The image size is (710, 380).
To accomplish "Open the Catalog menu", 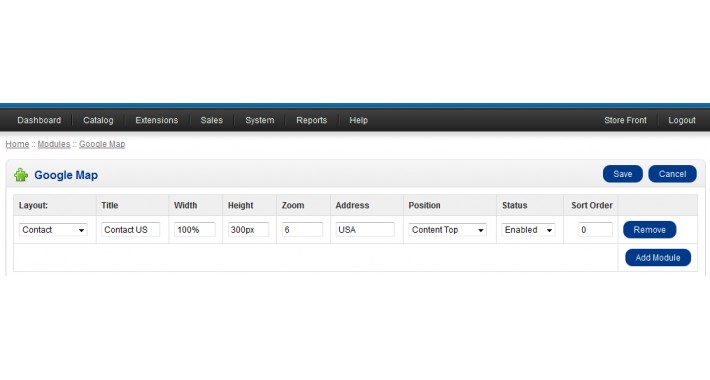I will click(98, 120).
